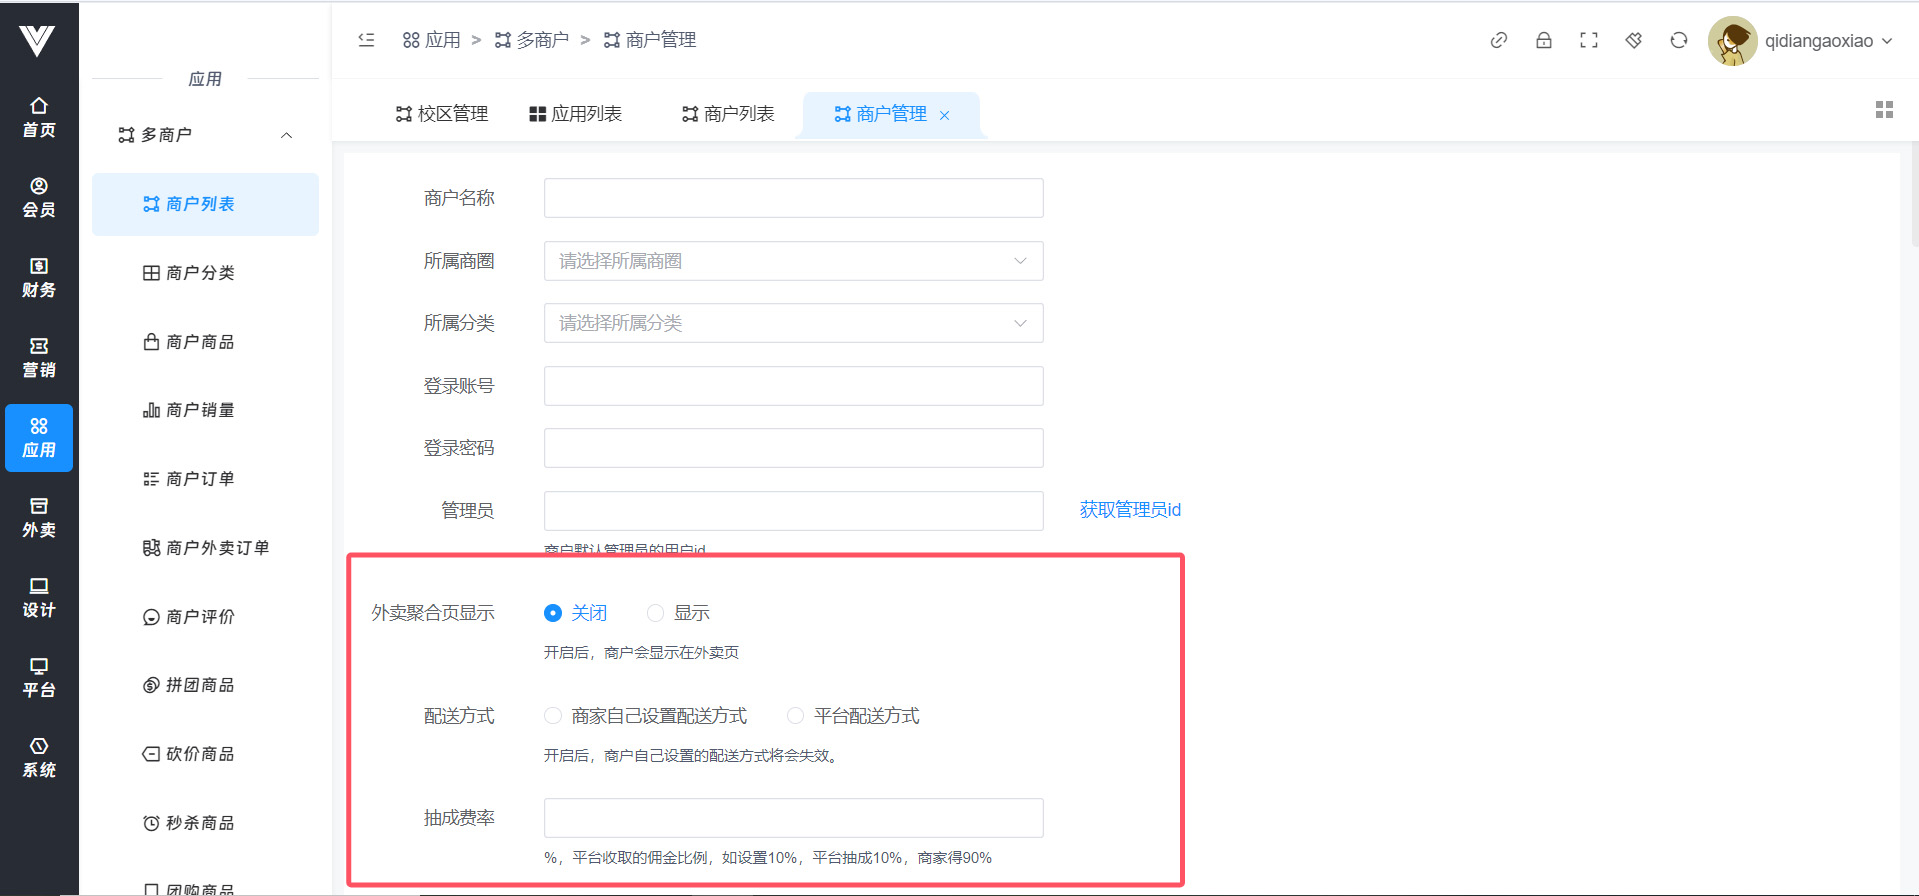Select 商家自己设置配送方式 radio option
The height and width of the screenshot is (896, 1919).
click(x=553, y=716)
